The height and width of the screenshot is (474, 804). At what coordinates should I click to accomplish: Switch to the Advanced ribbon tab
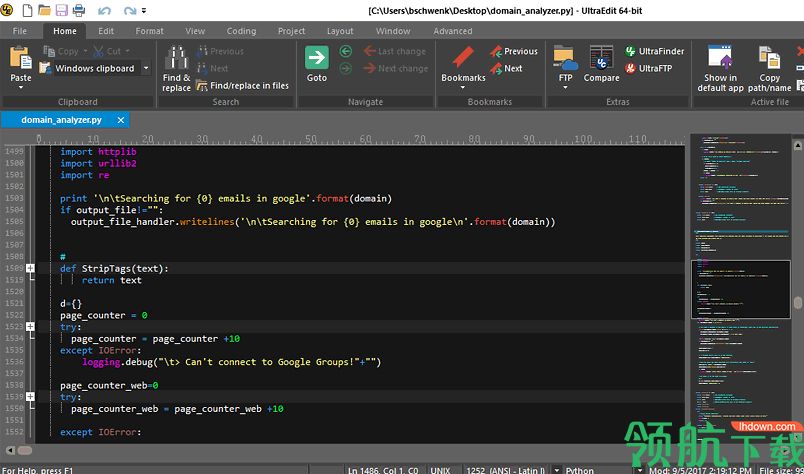click(x=453, y=31)
